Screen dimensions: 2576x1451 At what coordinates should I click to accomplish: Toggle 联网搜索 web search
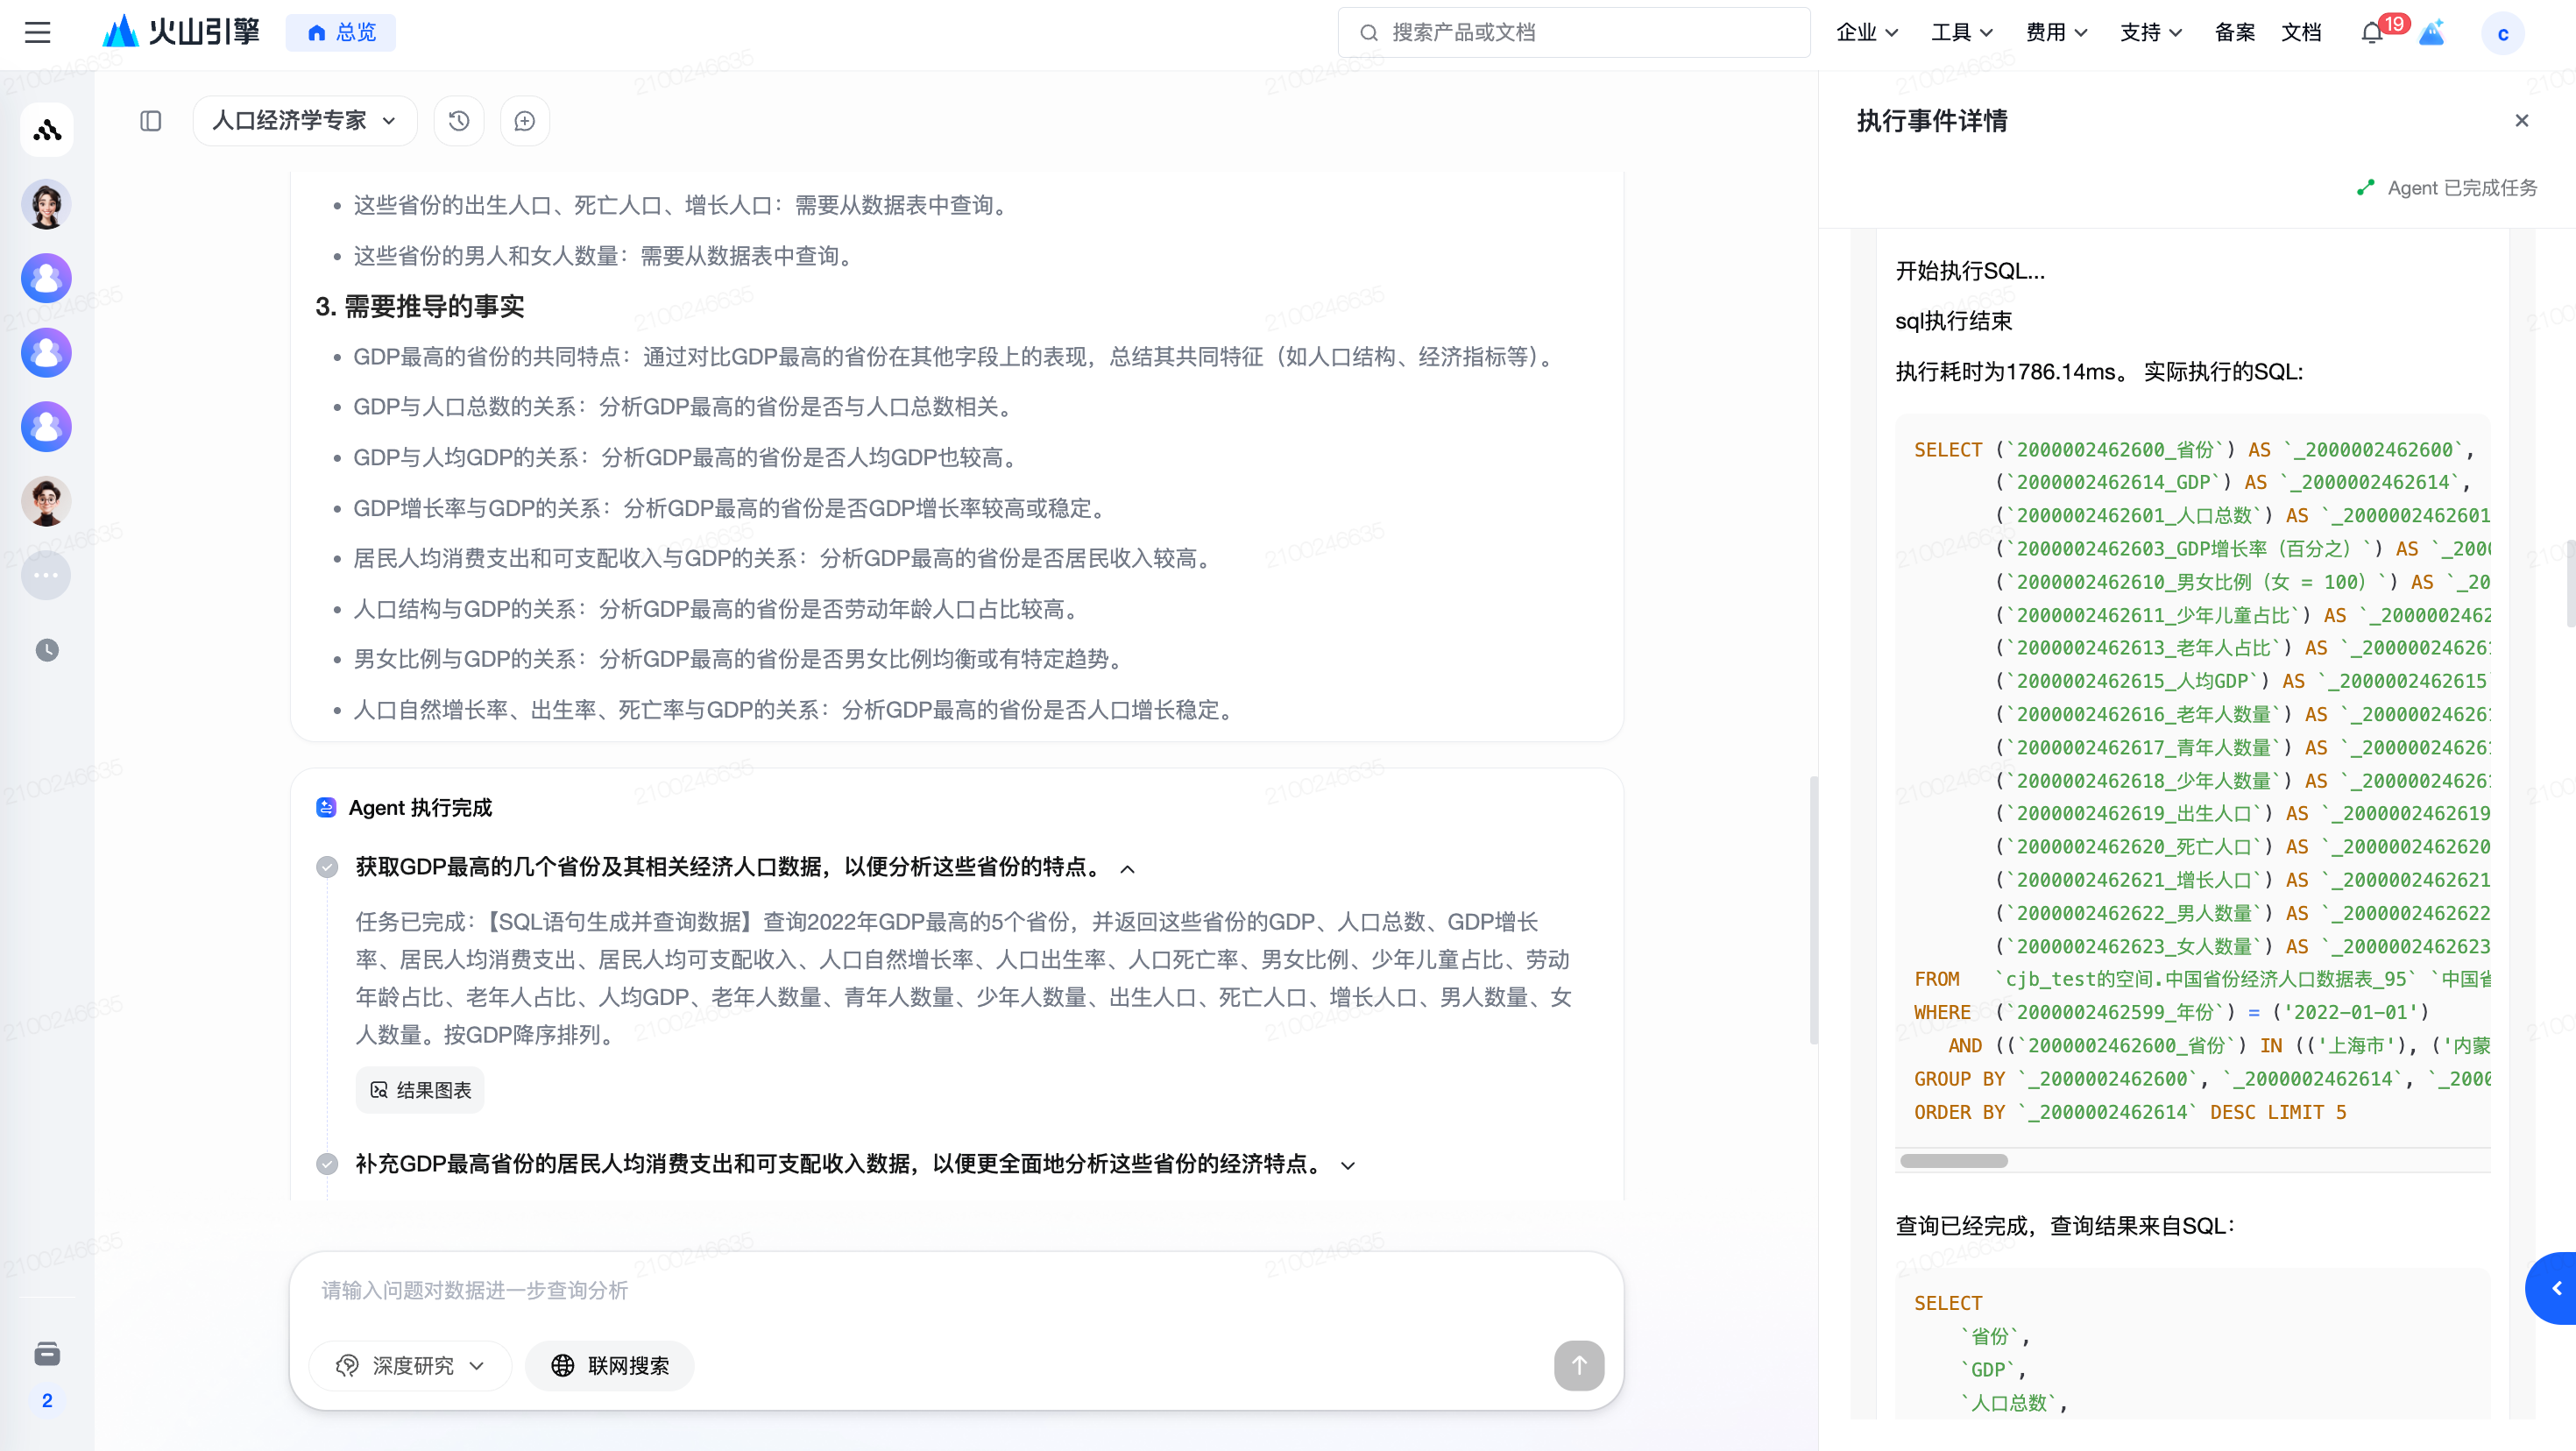point(610,1365)
